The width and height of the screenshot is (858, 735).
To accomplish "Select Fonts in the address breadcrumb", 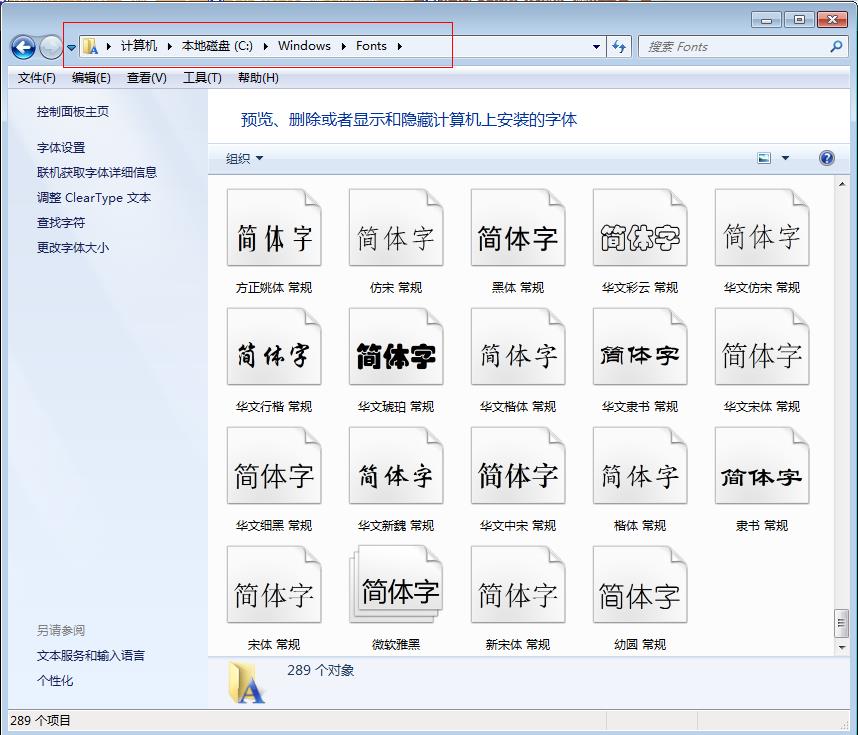I will 371,46.
